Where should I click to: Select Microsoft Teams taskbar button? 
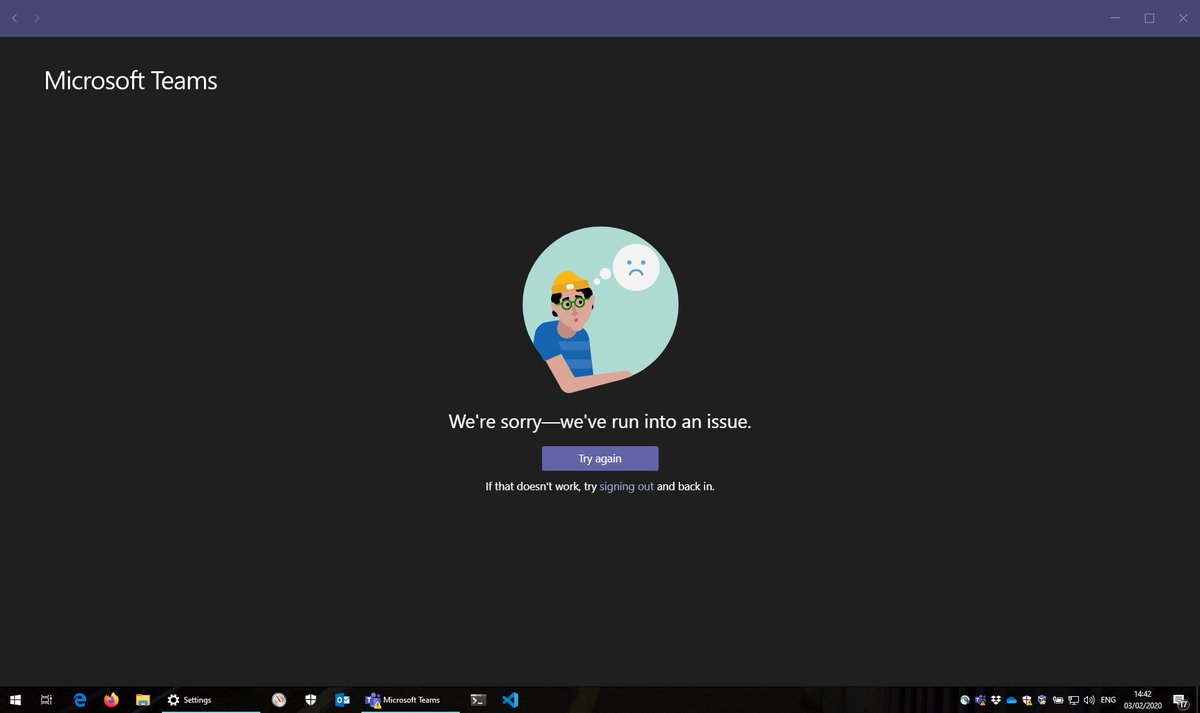pyautogui.click(x=410, y=700)
